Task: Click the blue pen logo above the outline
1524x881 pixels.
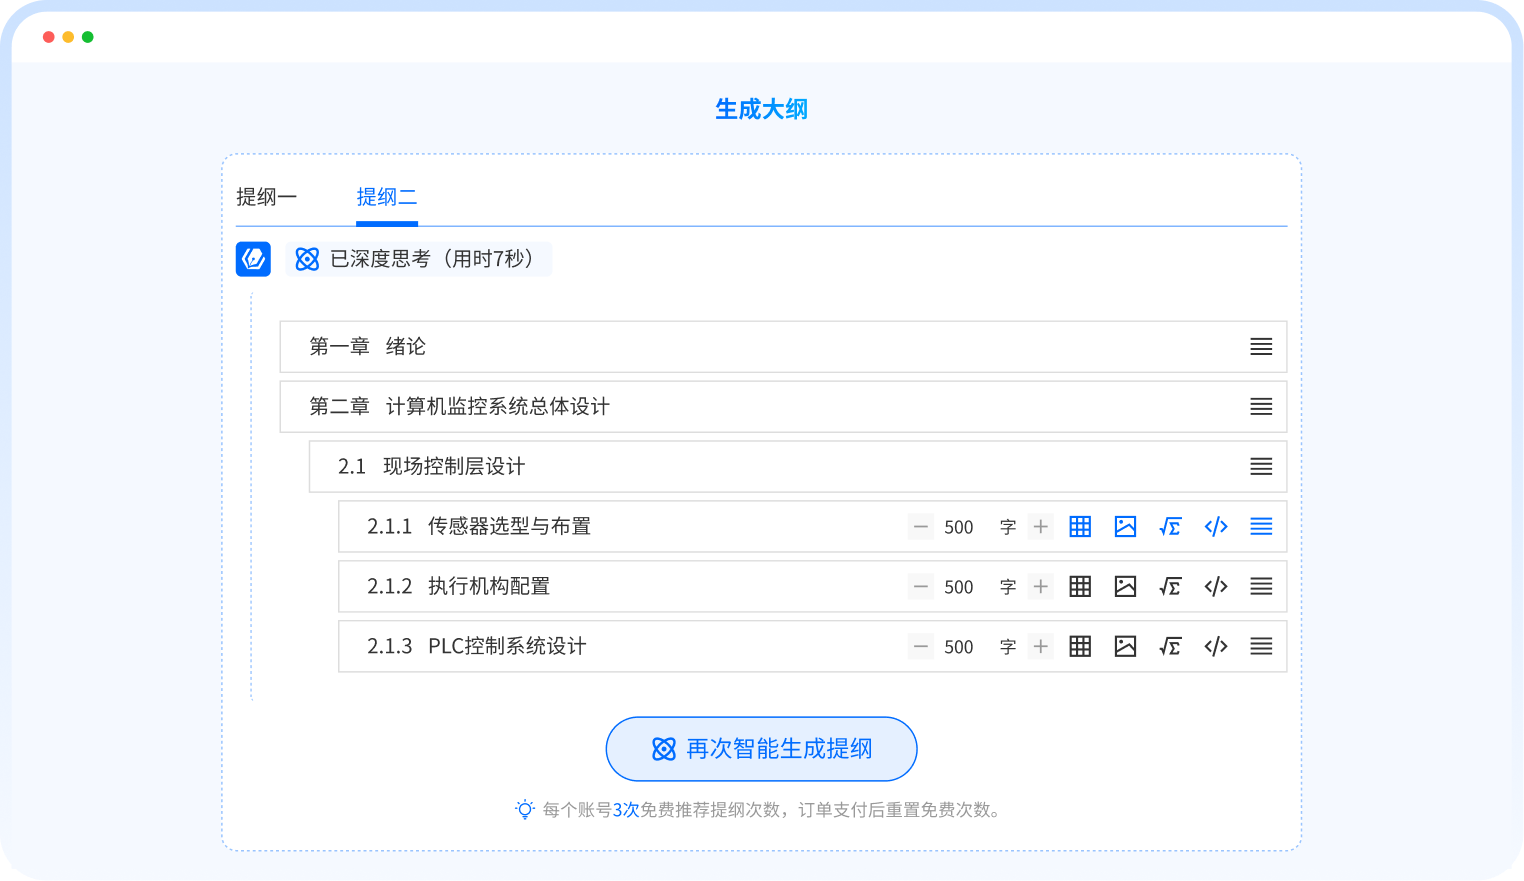Action: point(253,259)
